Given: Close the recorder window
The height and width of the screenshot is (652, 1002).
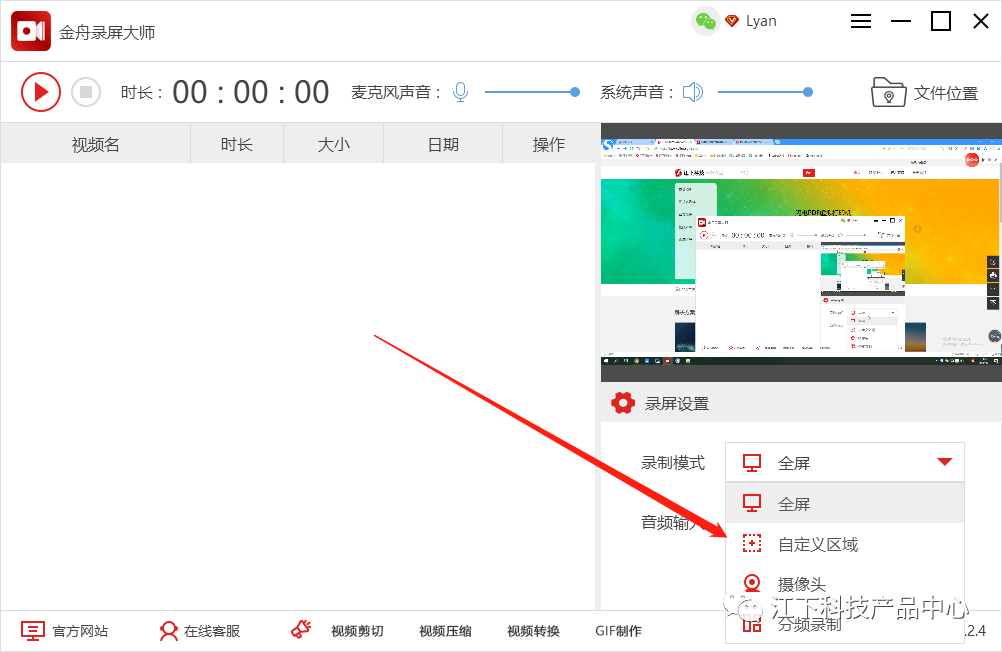Looking at the screenshot, I should click(981, 21).
